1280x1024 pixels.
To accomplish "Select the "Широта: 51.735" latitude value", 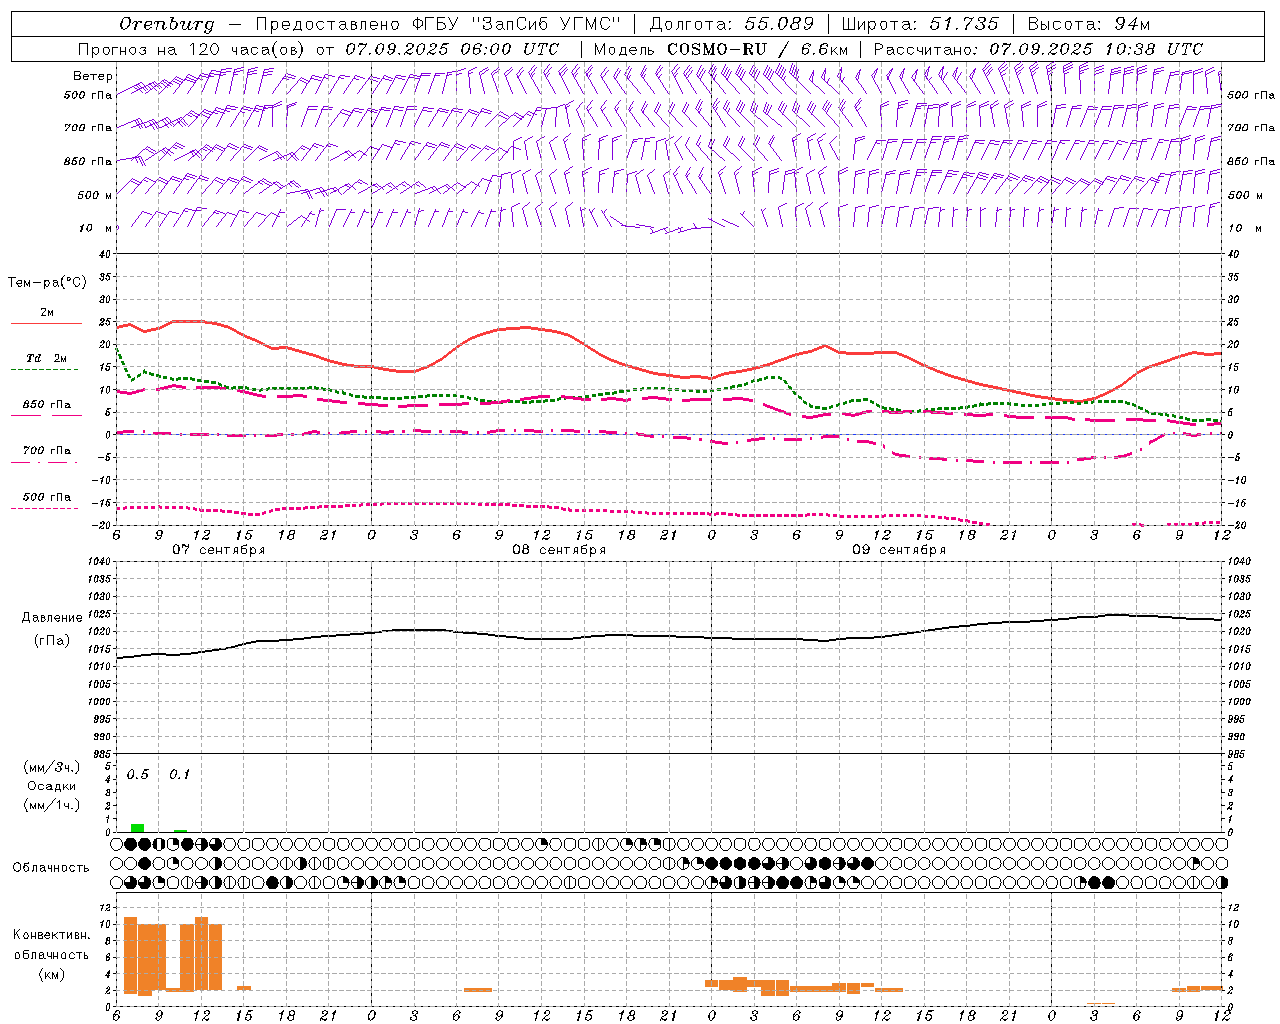I will click(x=920, y=24).
